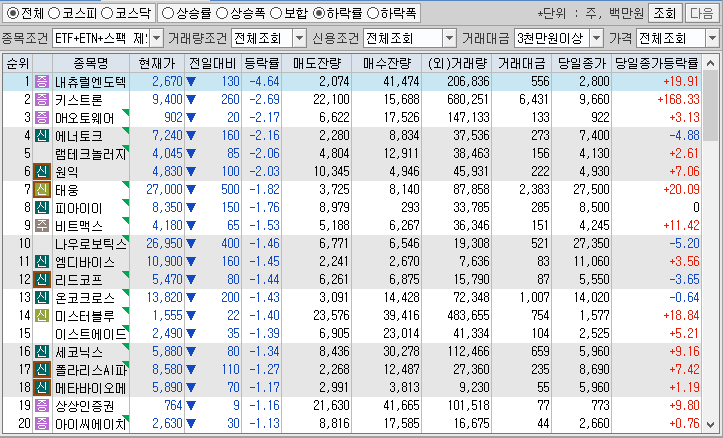723x438 pixels.
Task: Click the down arrow in 내츄럴엔도텍 row
Action: (191, 82)
